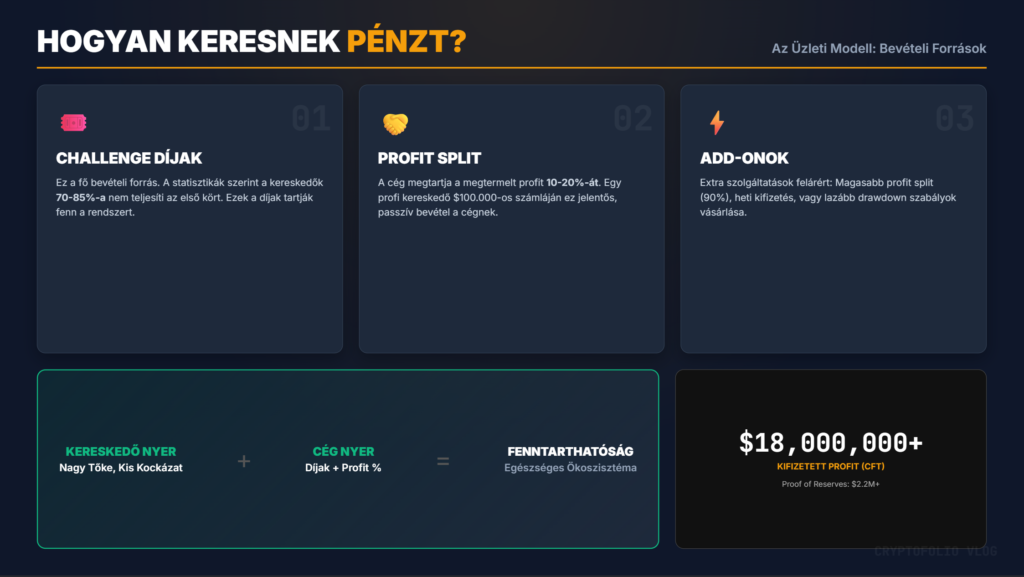Select the PROFIT SPLIT heading

pyautogui.click(x=429, y=158)
